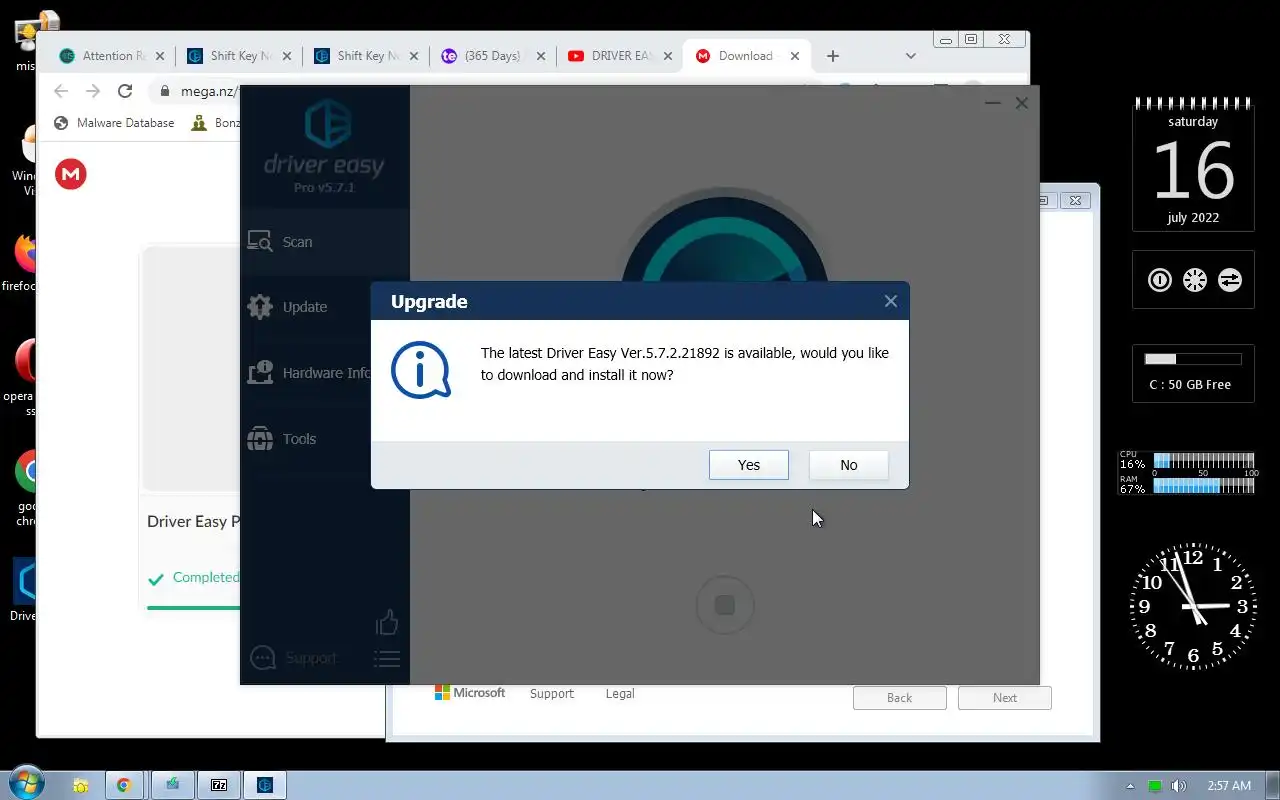Switch to the DRIVER EASY YouTube tab
The height and width of the screenshot is (800, 1280).
pos(619,56)
